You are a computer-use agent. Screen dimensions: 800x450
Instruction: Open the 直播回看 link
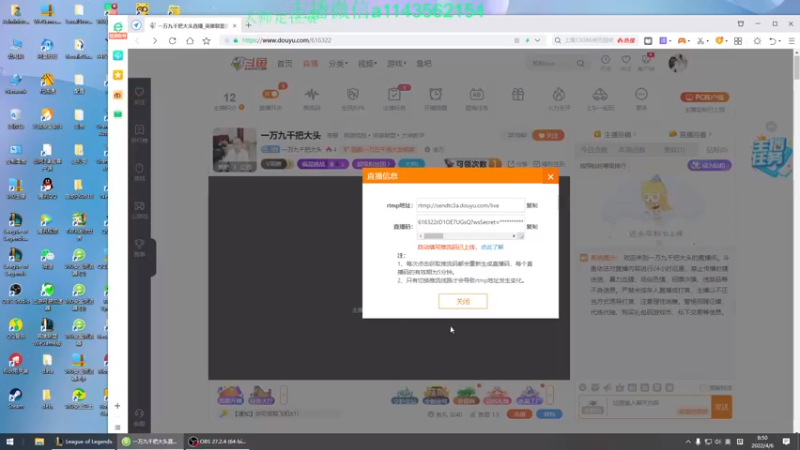click(x=690, y=135)
